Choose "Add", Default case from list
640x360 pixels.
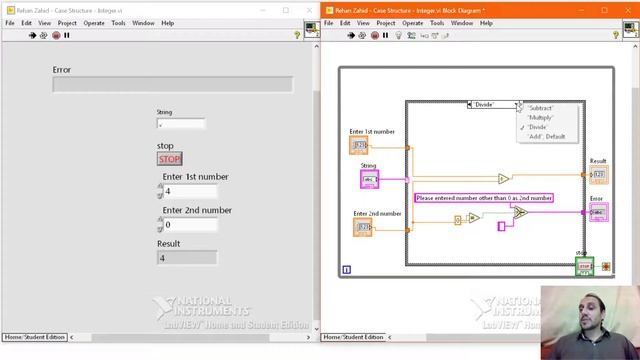(x=547, y=136)
